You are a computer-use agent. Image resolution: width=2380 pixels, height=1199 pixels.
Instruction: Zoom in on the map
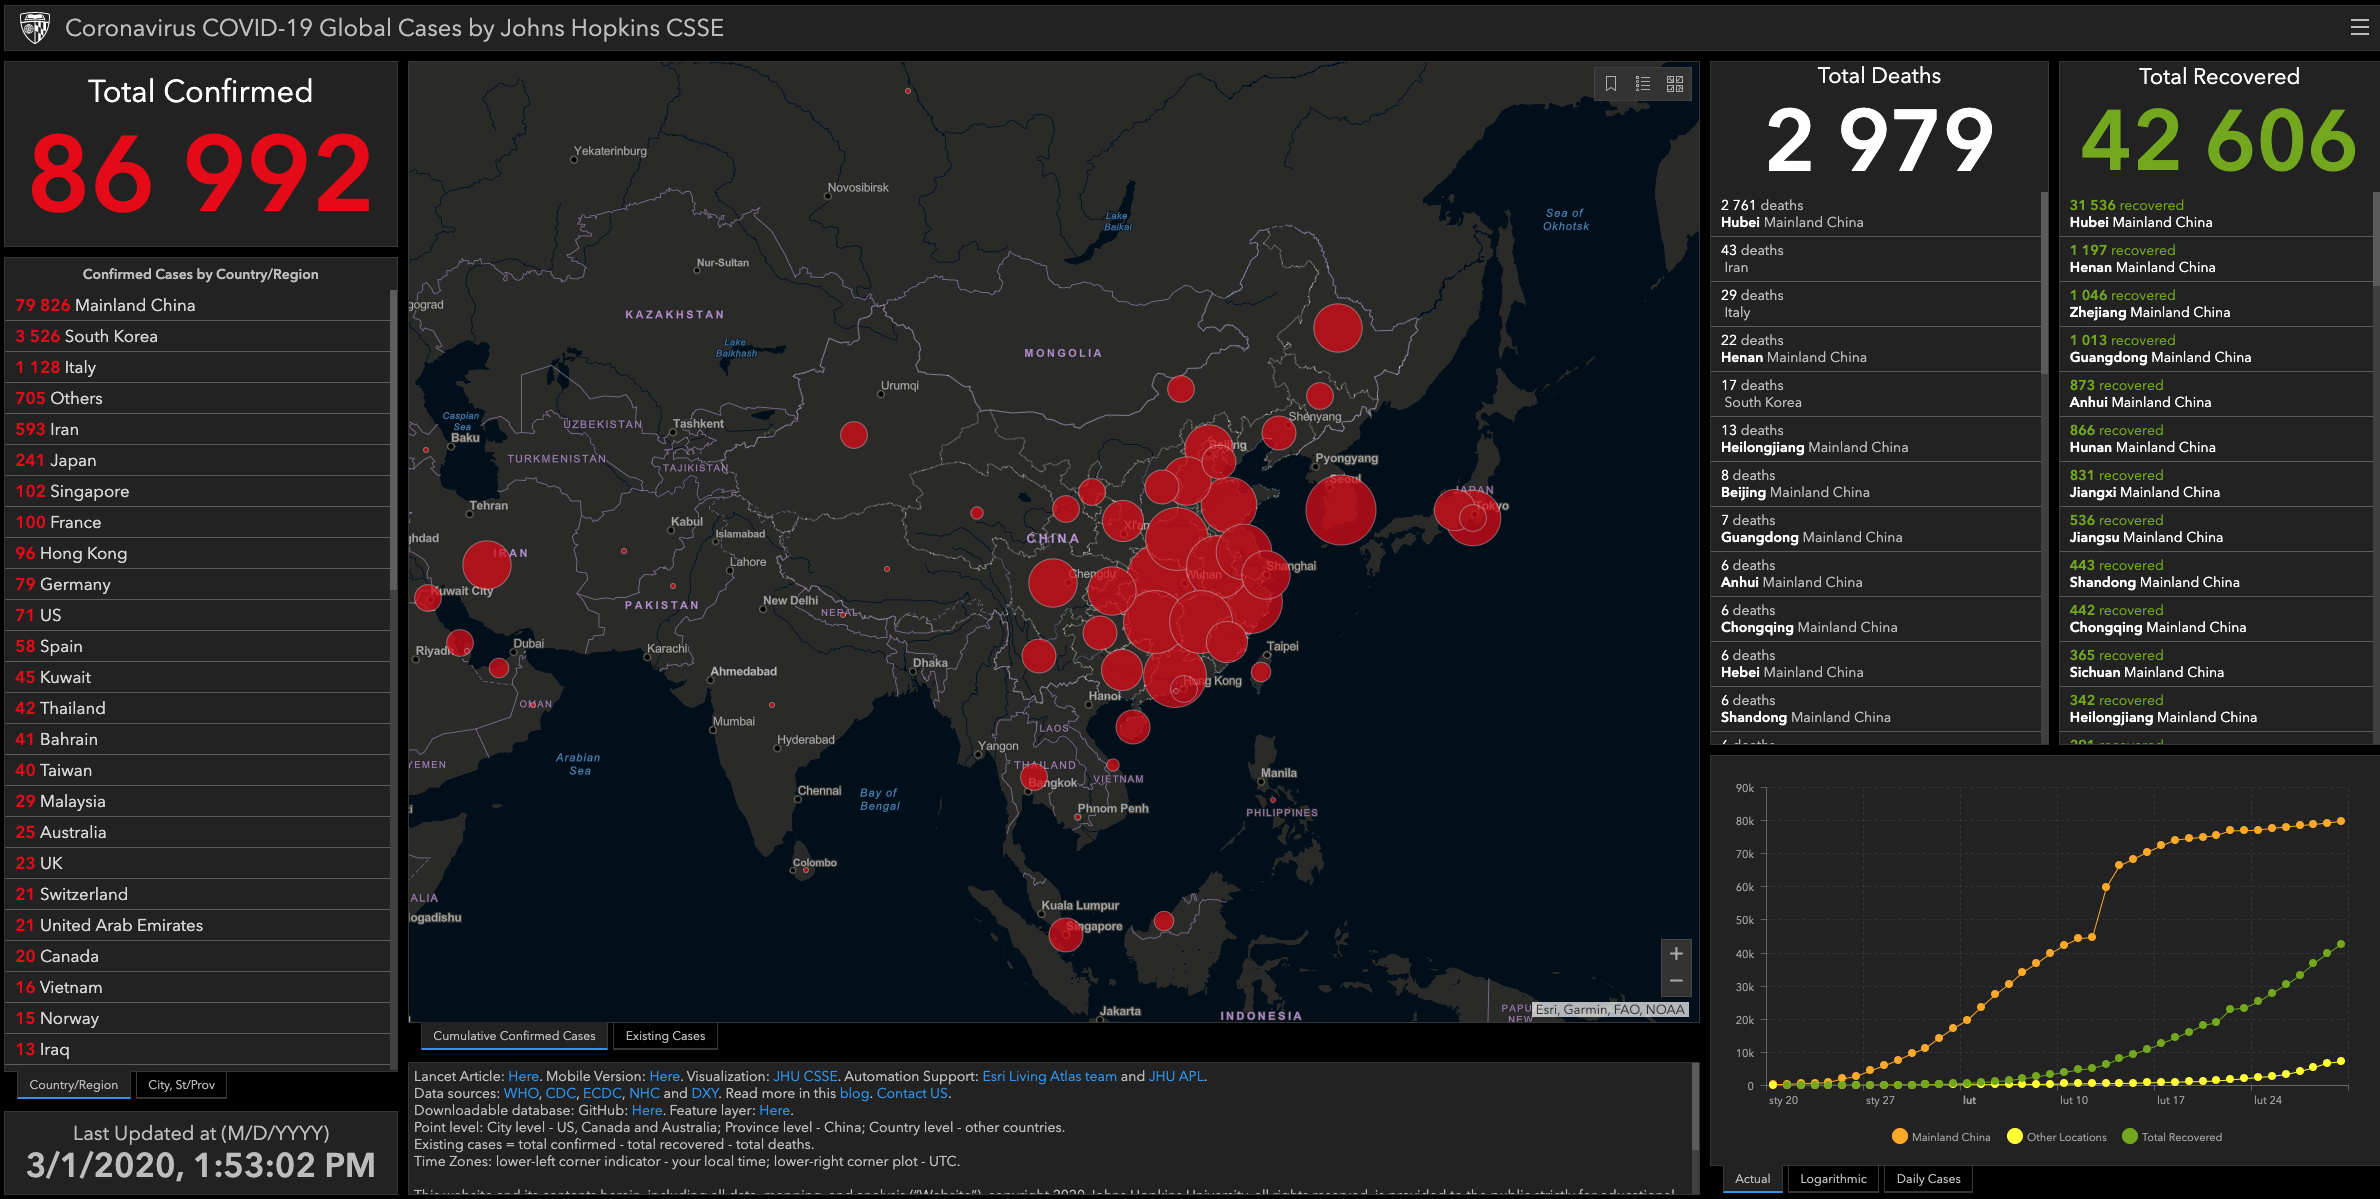click(1676, 954)
